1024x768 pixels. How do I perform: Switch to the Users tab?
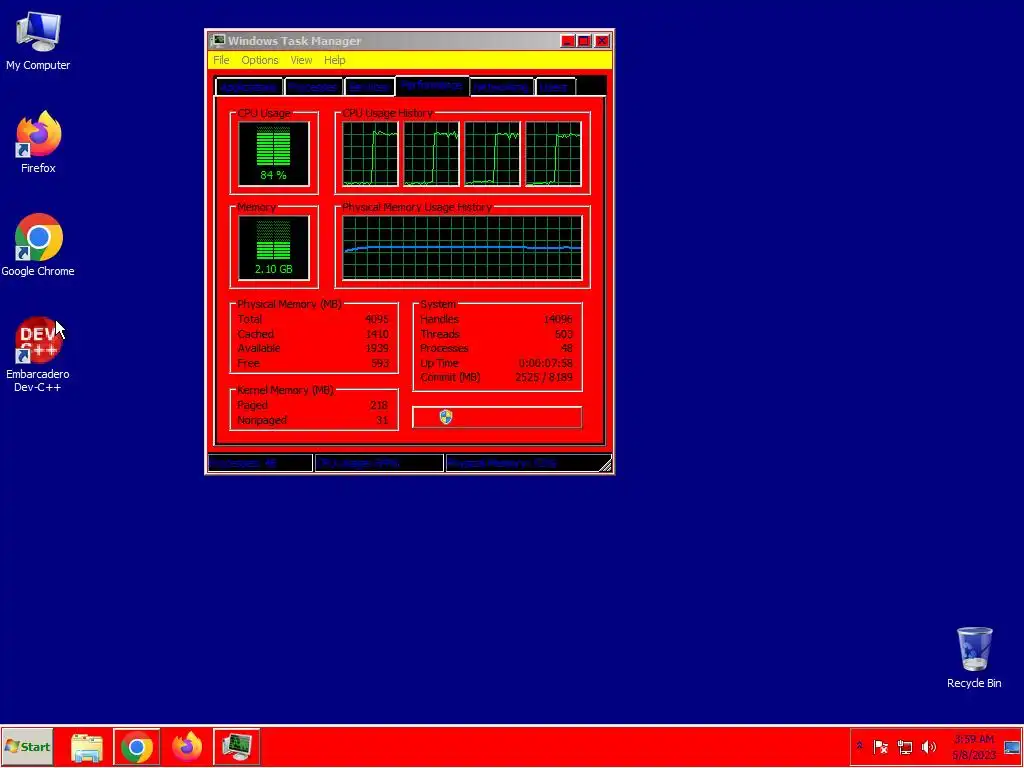(x=555, y=87)
